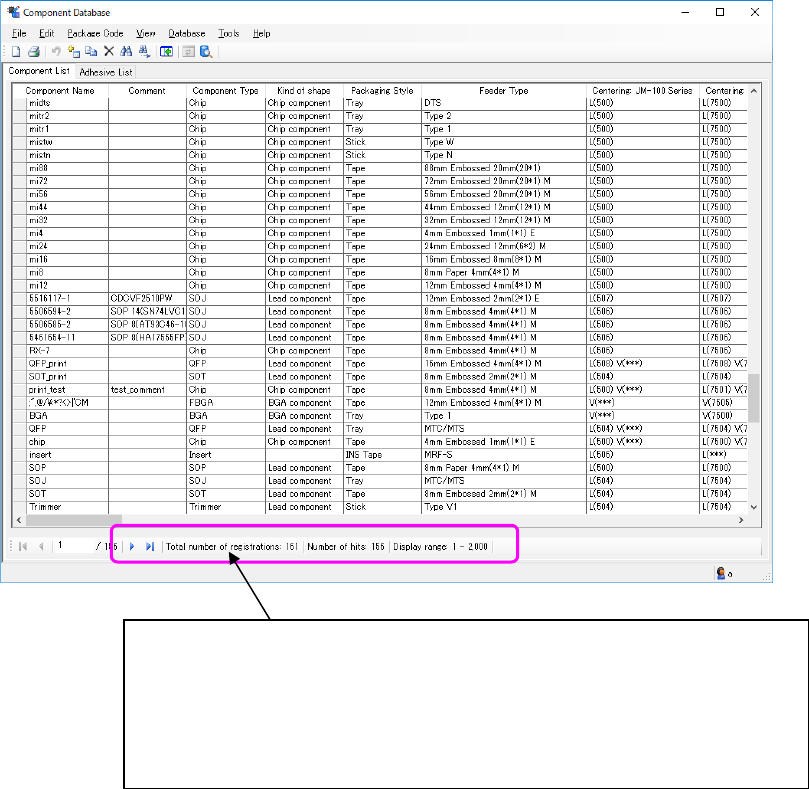Click the New document toolbar icon
This screenshot has height=789, width=809.
(x=16, y=51)
